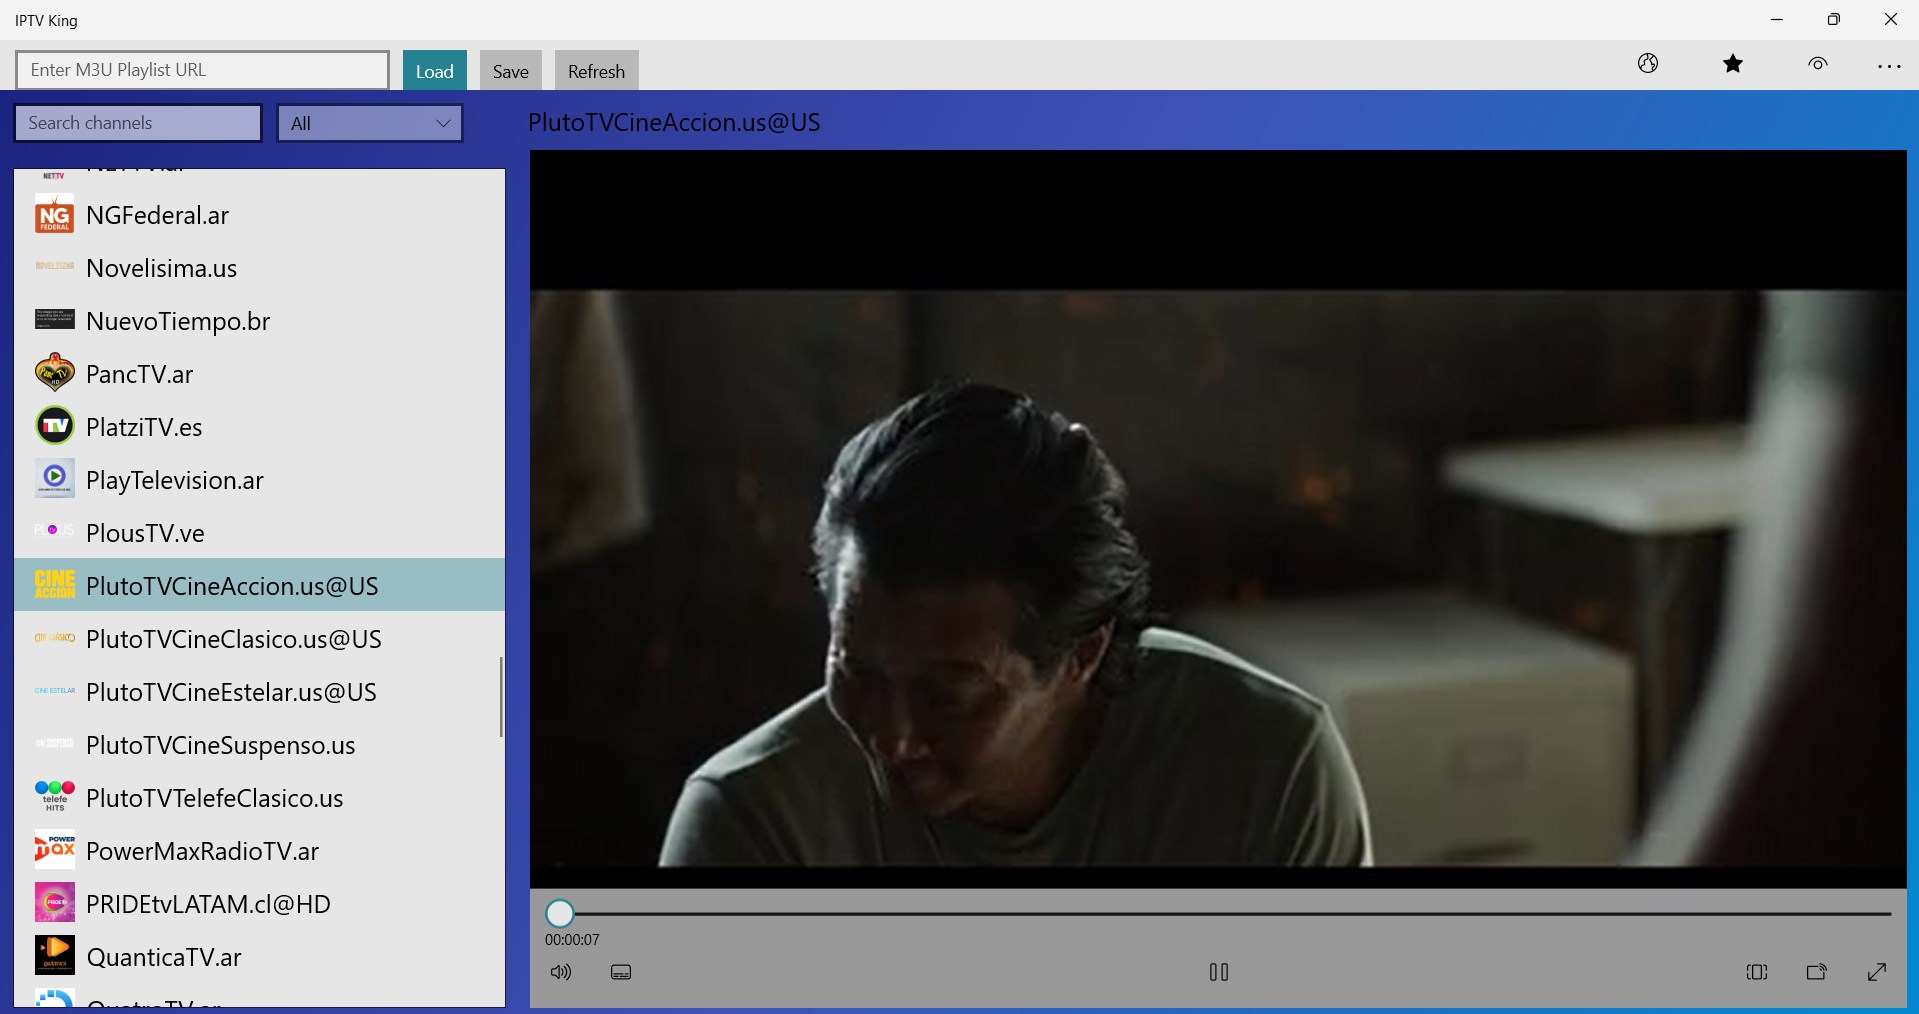Pause the currently playing video
1919x1014 pixels.
(1218, 971)
